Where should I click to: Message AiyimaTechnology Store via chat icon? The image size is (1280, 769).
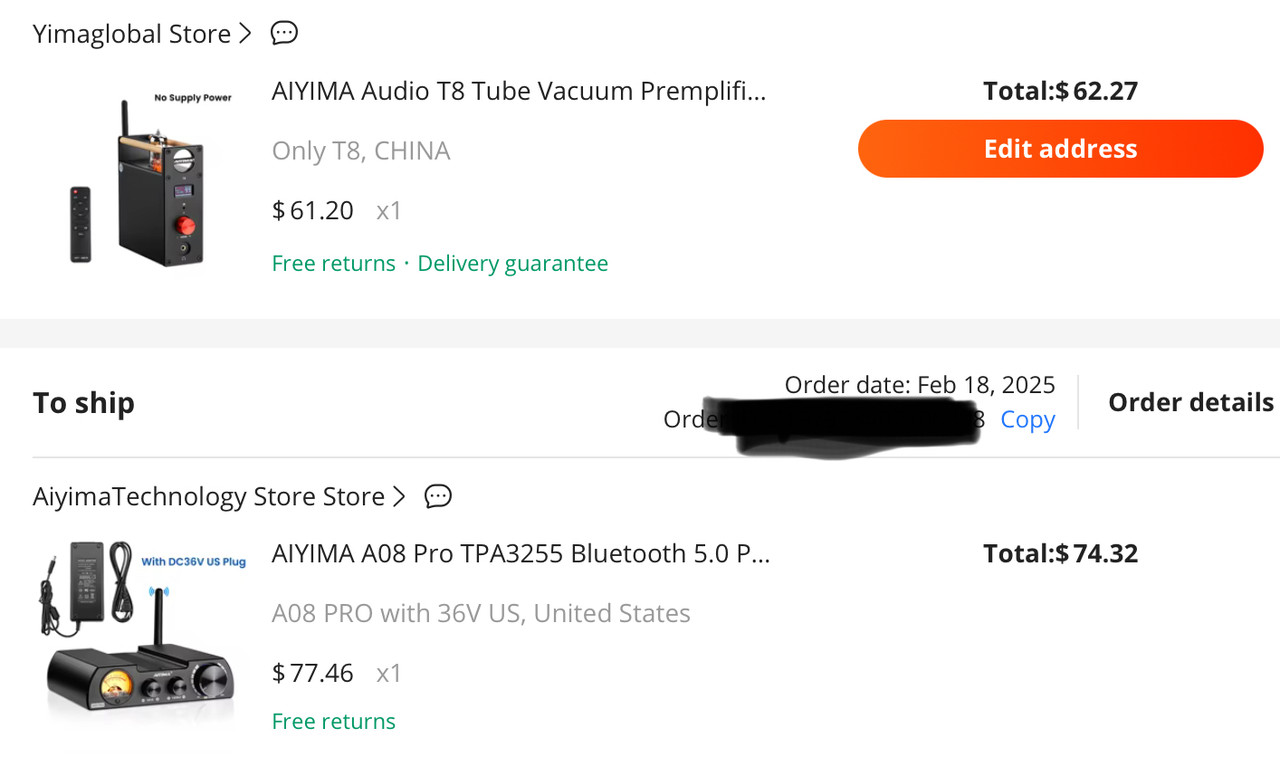pyautogui.click(x=438, y=496)
